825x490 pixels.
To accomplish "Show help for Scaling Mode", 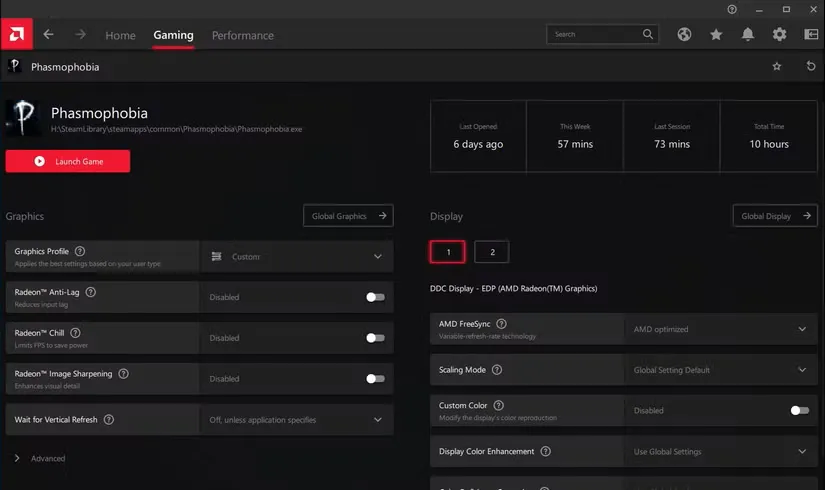I will (497, 370).
